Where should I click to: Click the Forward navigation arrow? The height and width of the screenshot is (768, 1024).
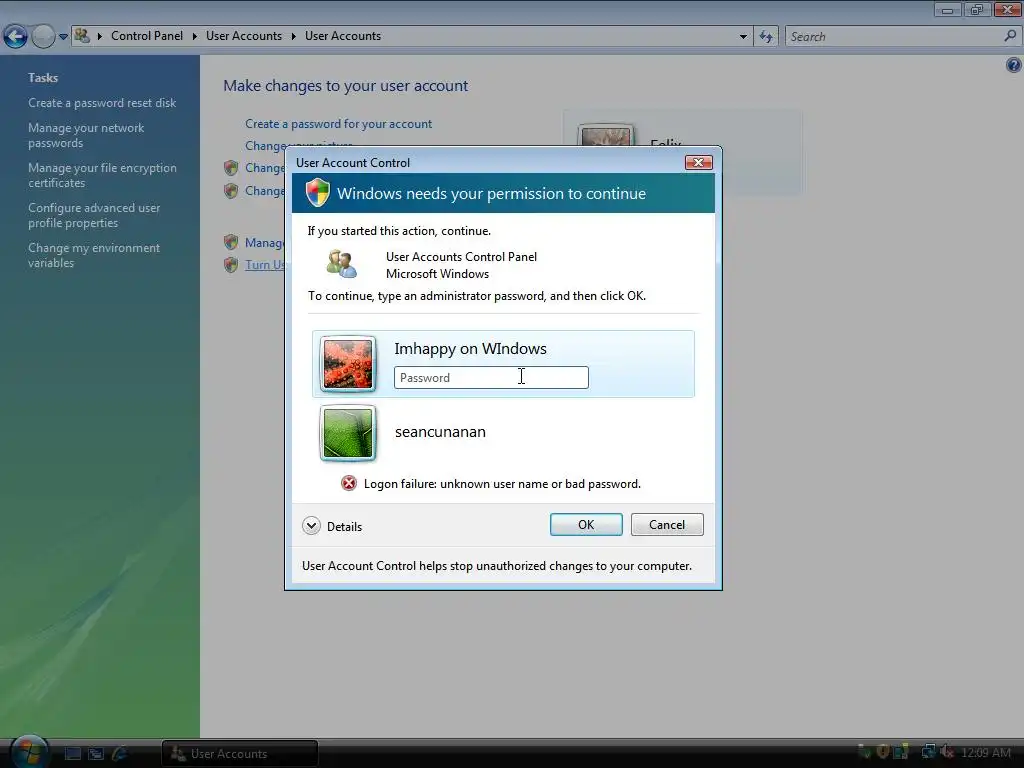pos(43,37)
